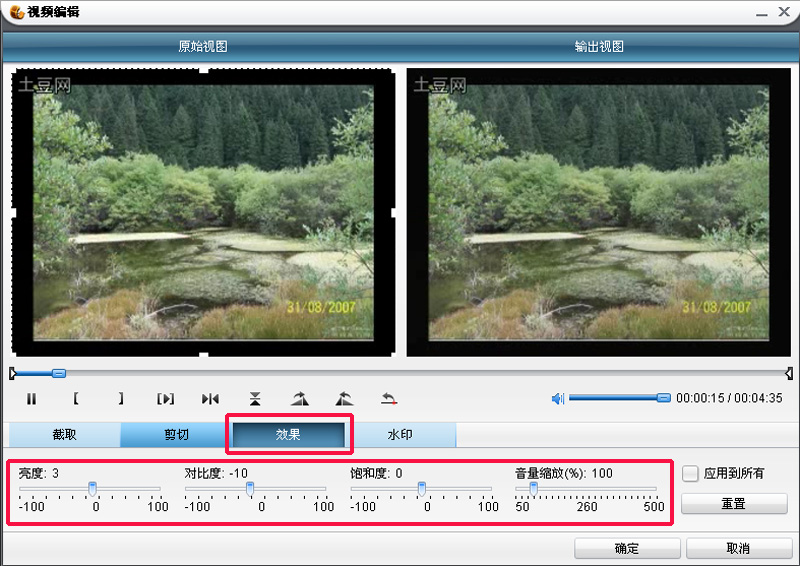This screenshot has height=566, width=800.
Task: Select the right trim marker on the timeline
Action: point(789,374)
